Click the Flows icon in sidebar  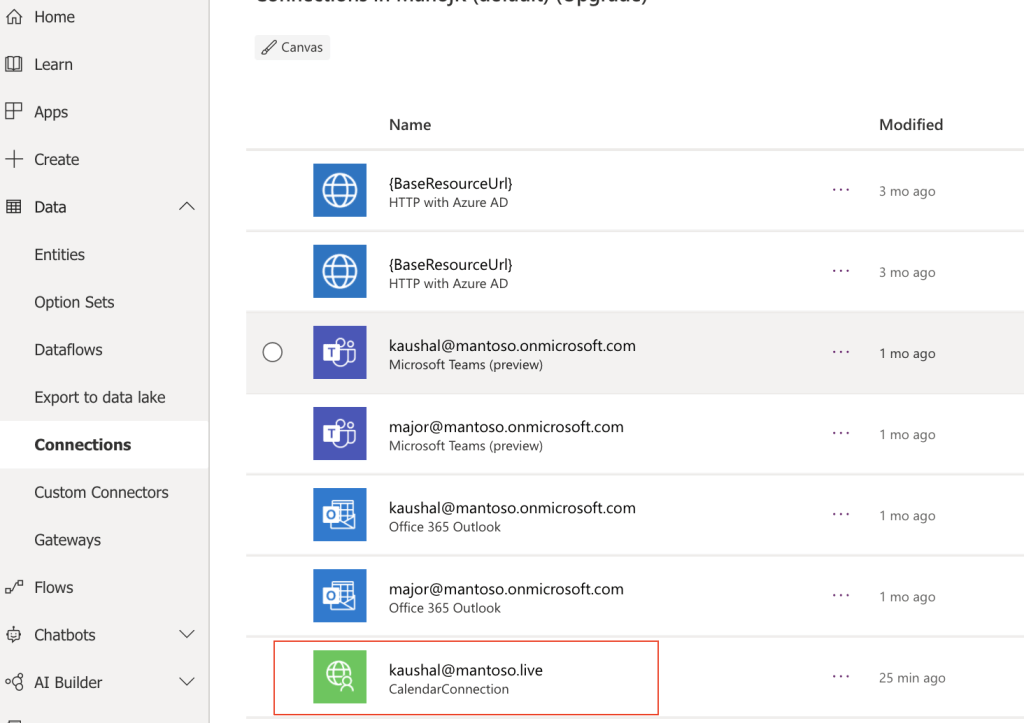click(14, 587)
